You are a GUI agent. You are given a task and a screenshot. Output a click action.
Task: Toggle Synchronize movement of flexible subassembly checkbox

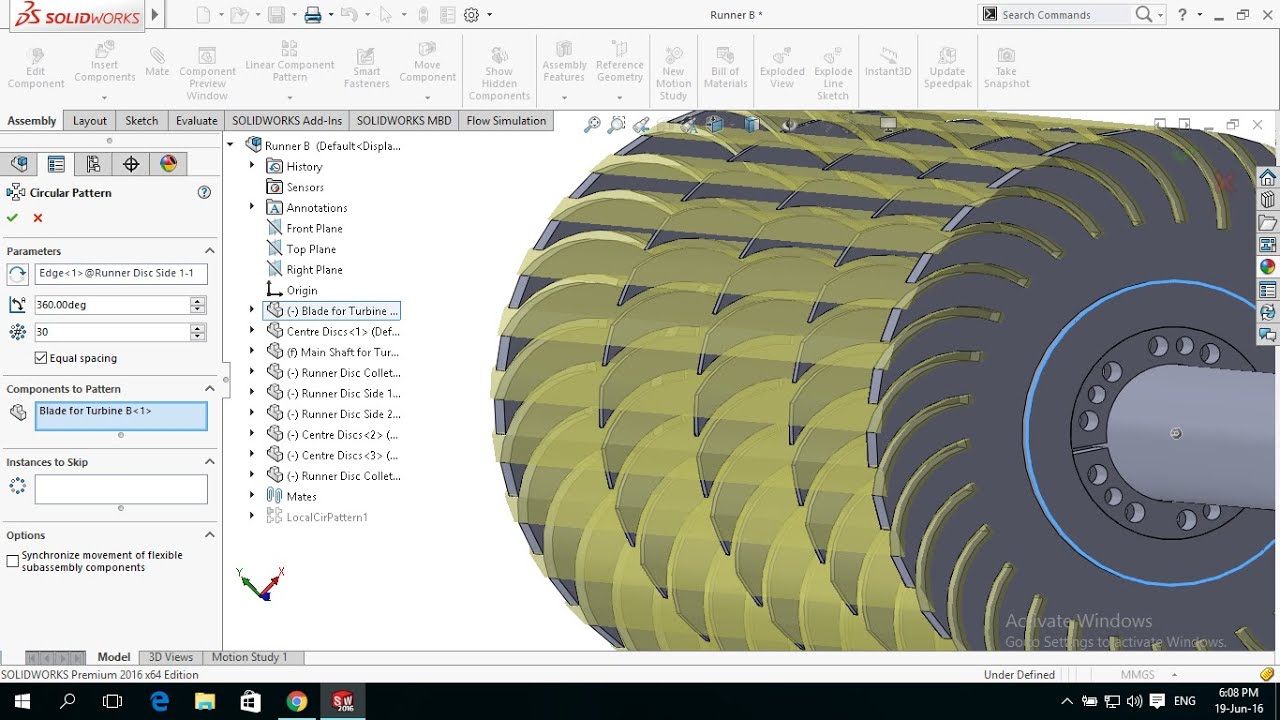(13, 561)
